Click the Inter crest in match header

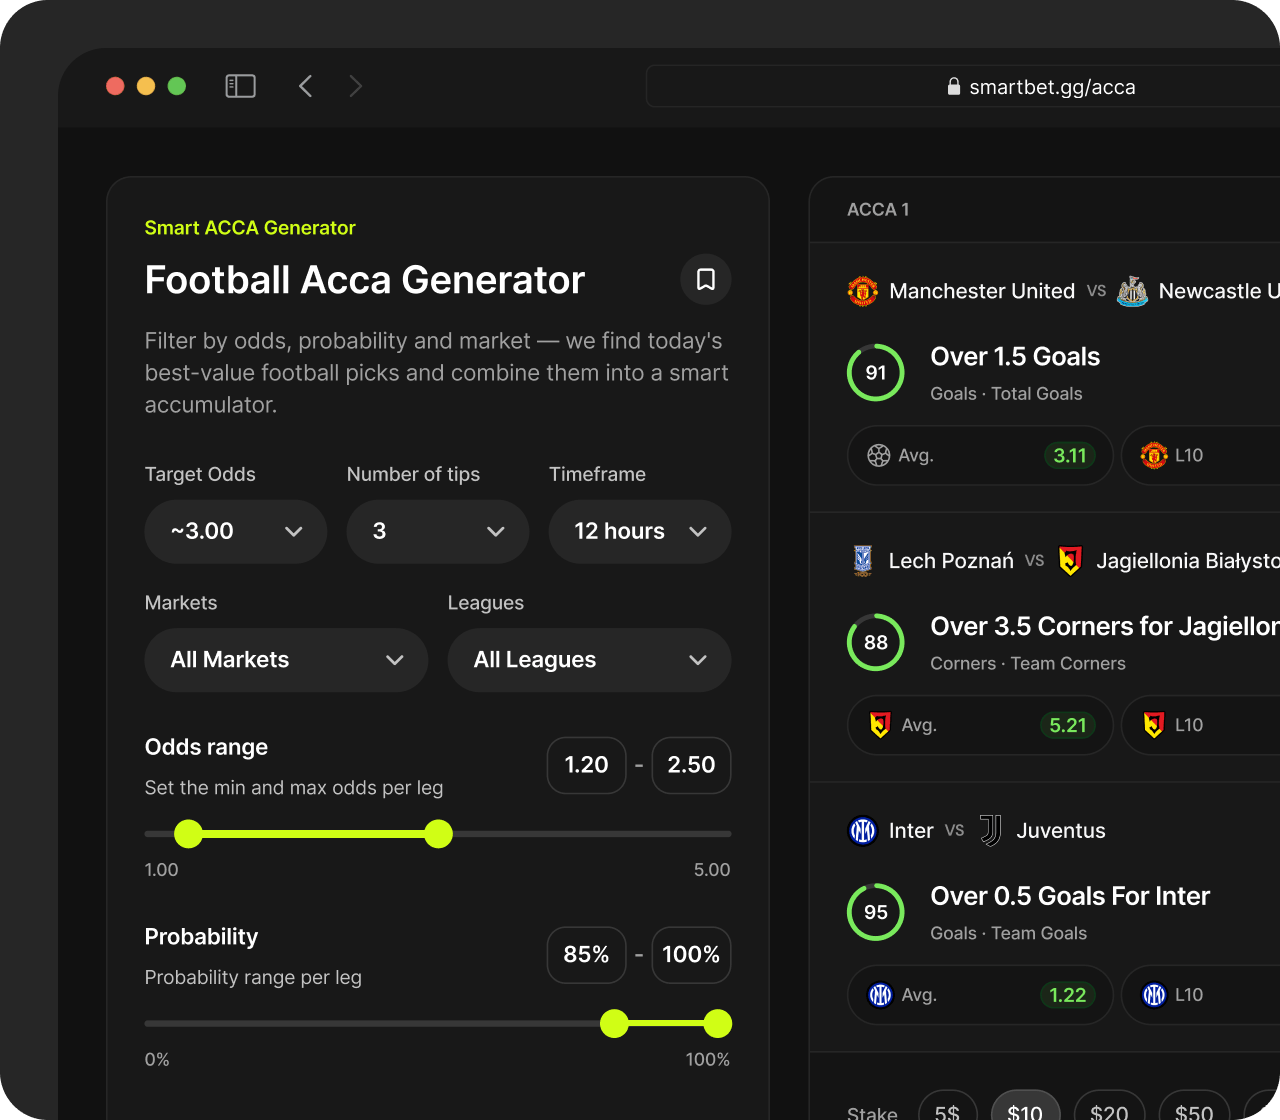863,831
